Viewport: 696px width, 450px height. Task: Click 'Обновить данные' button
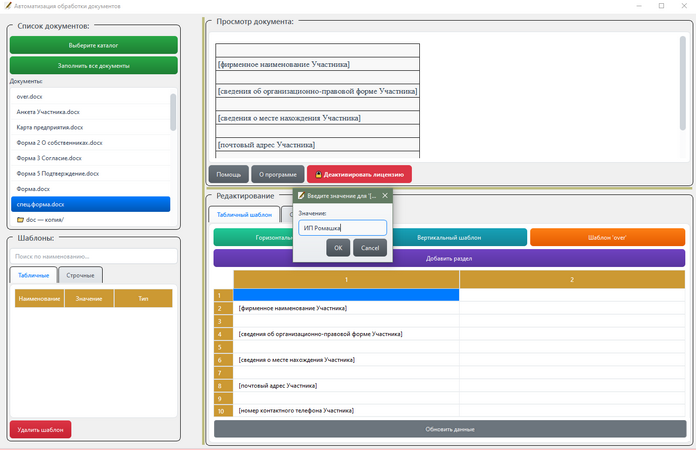(x=450, y=429)
